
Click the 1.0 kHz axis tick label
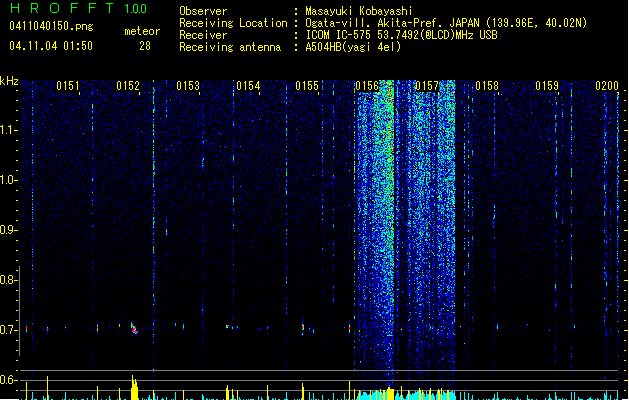(x=8, y=180)
